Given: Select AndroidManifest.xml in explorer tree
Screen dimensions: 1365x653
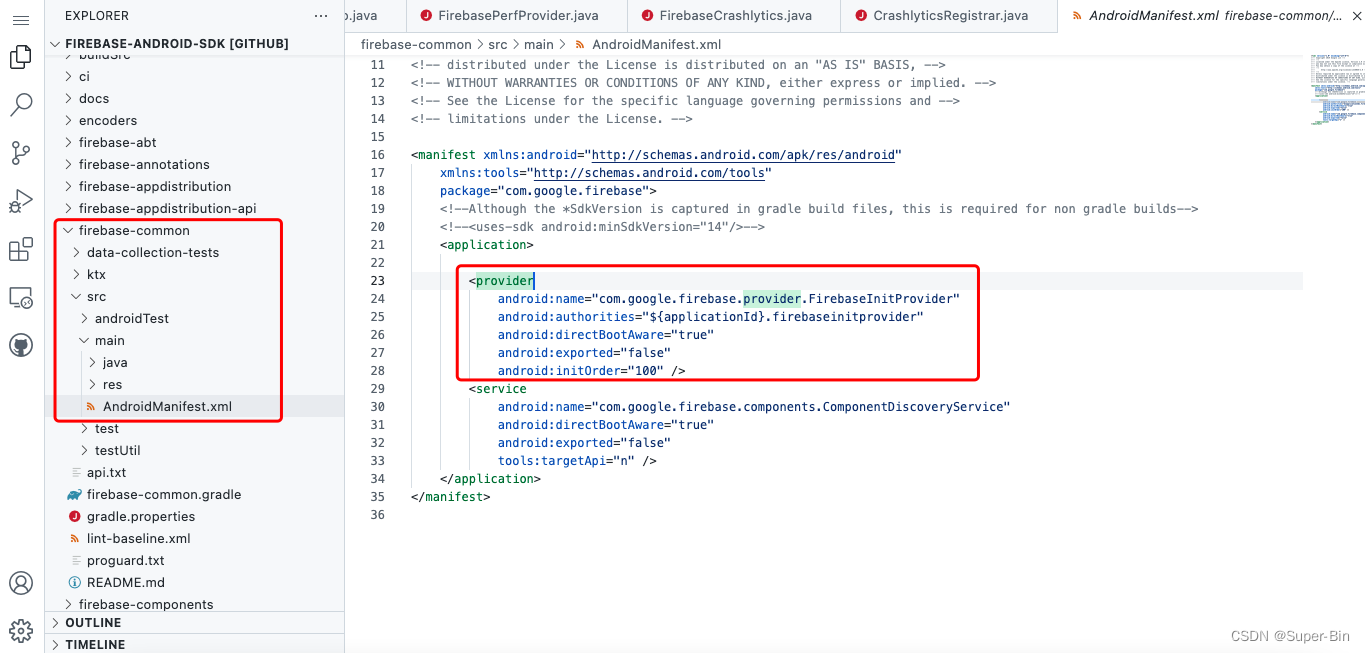Looking at the screenshot, I should [195, 406].
